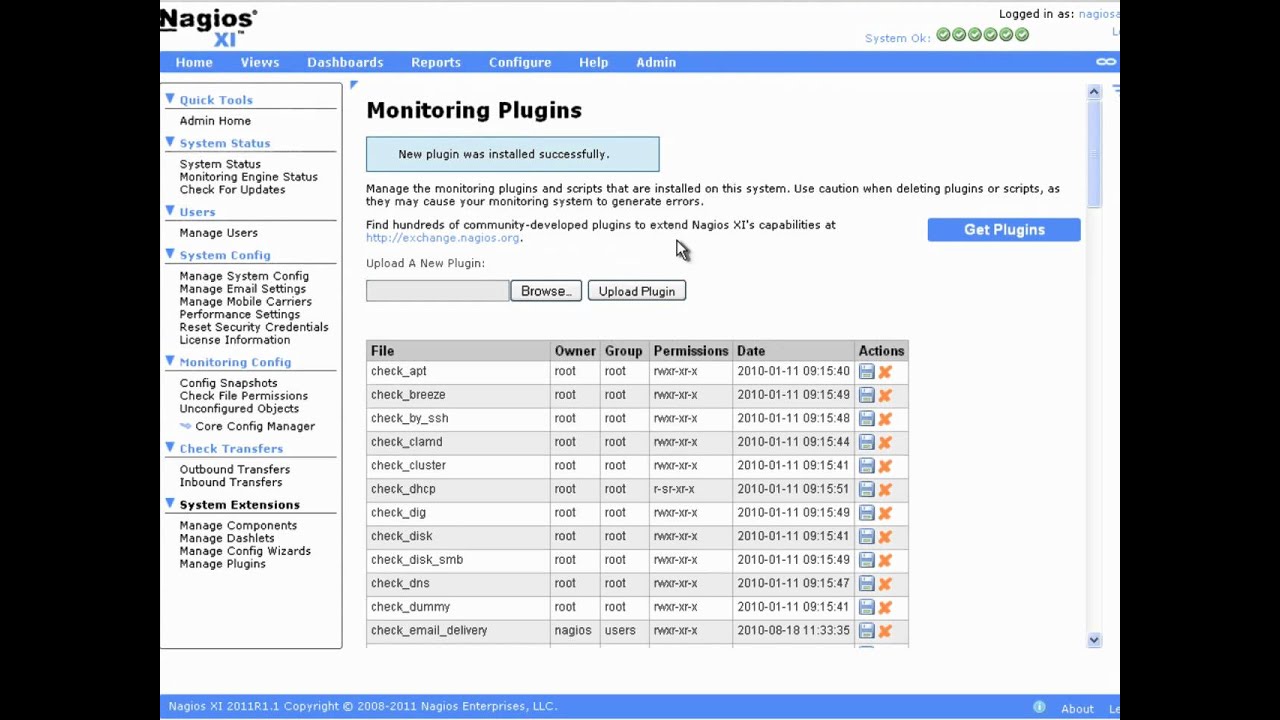
Task: Open the Home menu
Action: [x=194, y=62]
